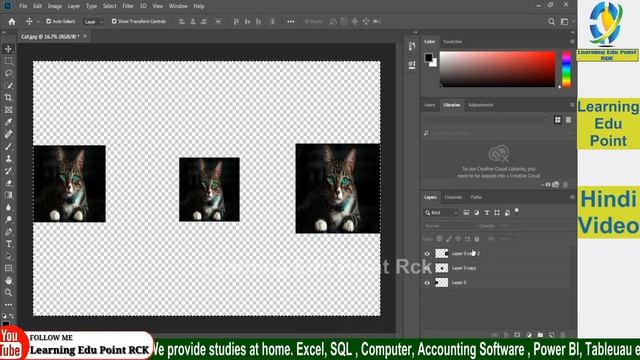640x360 pixels.
Task: Select the Rectangular Marquee tool
Action: (x=8, y=61)
